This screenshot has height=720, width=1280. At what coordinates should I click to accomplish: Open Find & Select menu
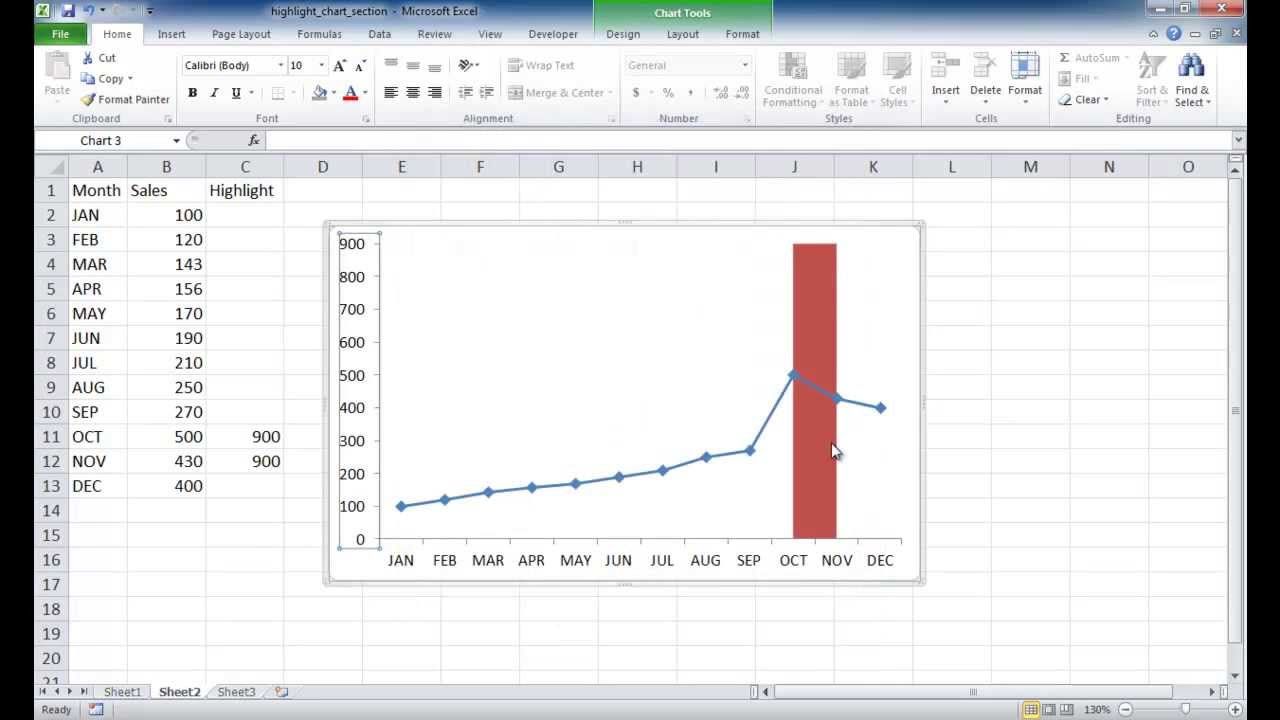(1192, 80)
